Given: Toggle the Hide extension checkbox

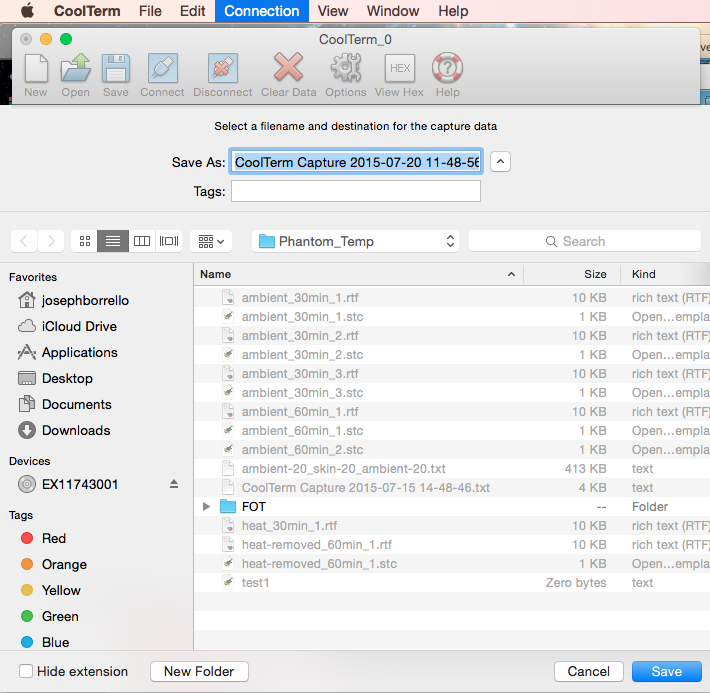Looking at the screenshot, I should click(x=26, y=671).
